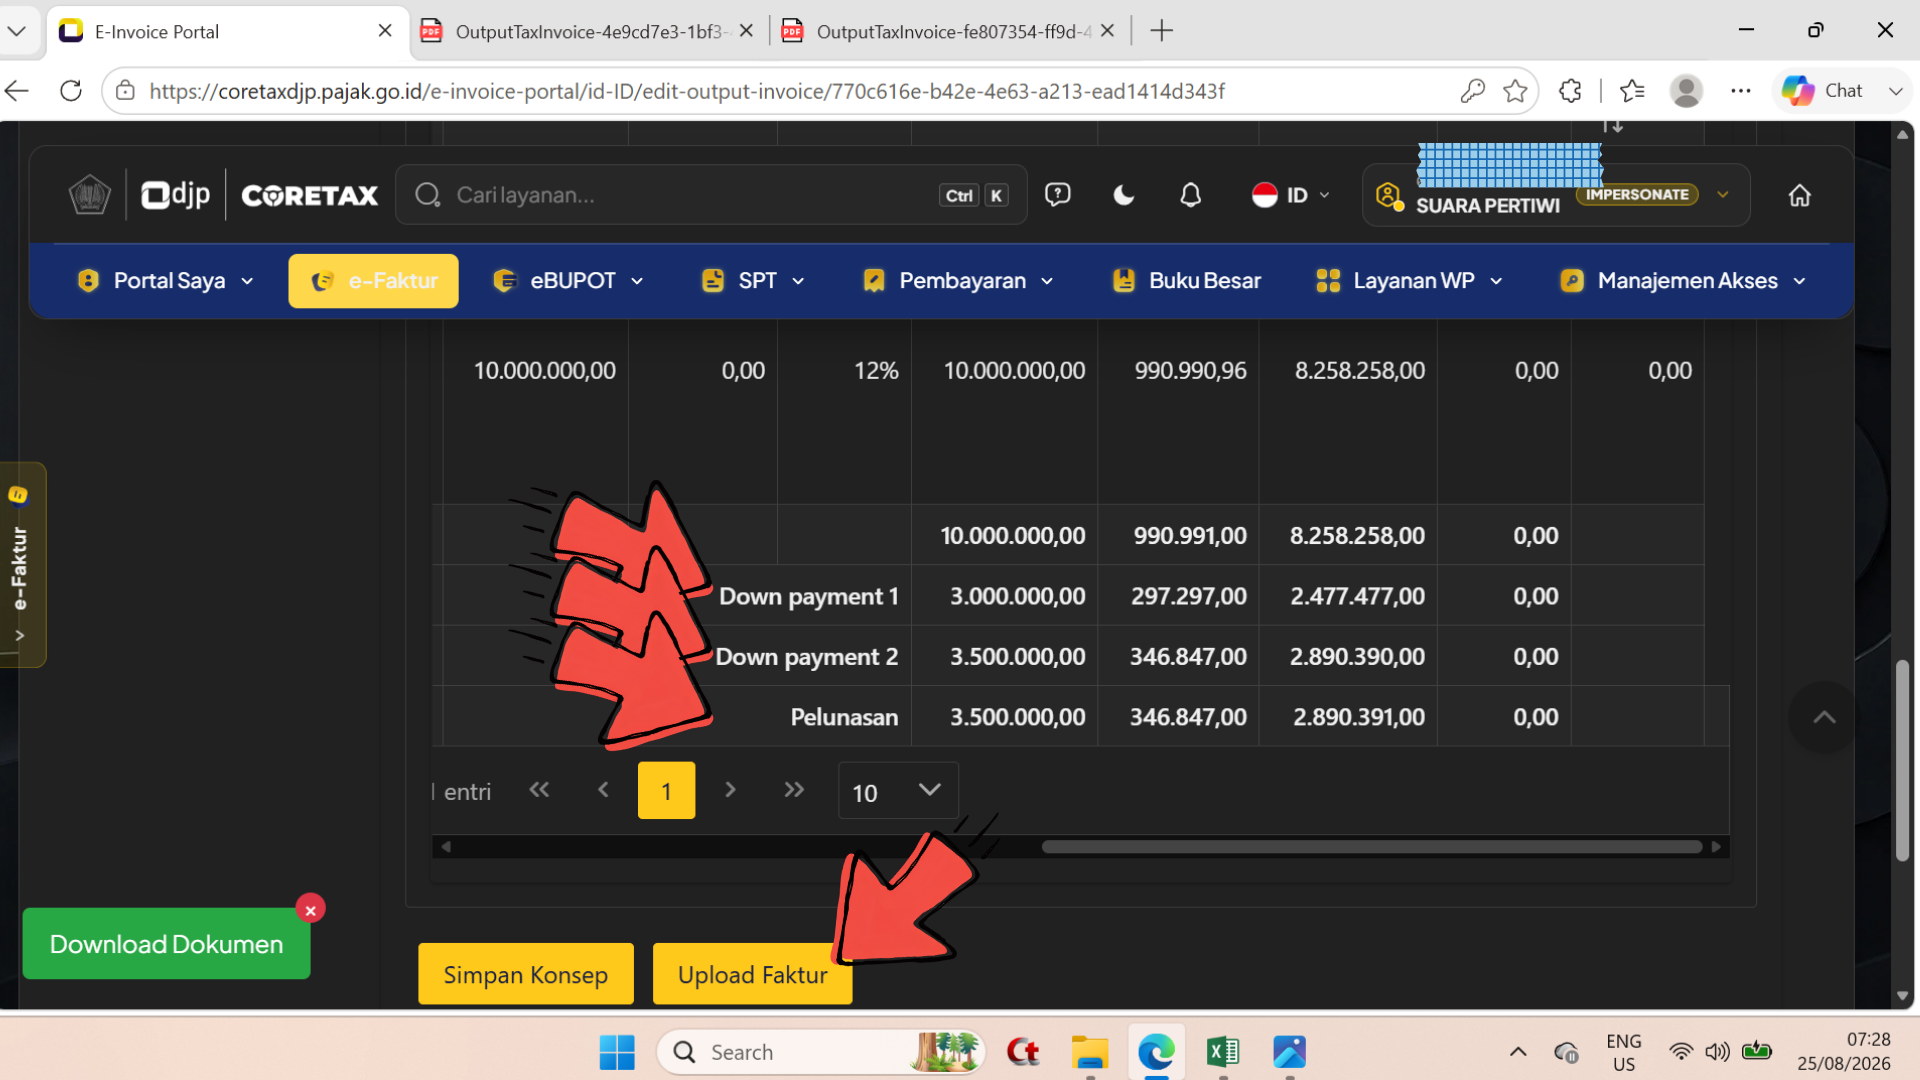
Task: Open the Windows Start menu
Action: pos(616,1052)
